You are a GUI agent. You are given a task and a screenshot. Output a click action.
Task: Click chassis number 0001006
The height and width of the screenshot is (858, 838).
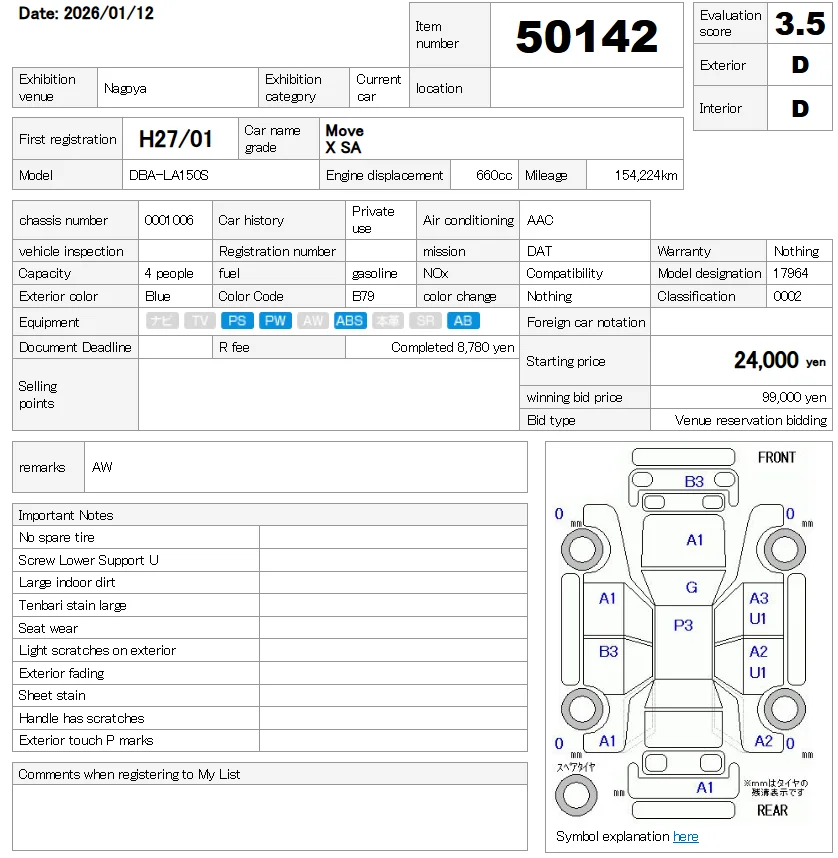point(169,220)
